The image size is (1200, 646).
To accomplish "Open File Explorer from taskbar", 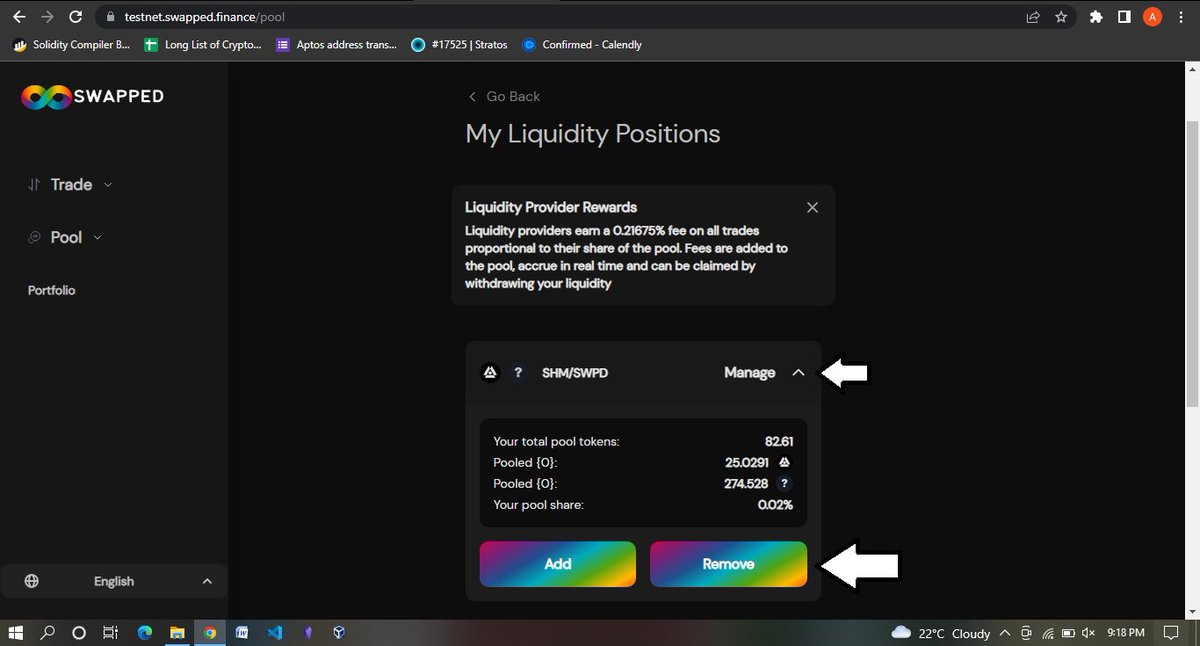I will point(177,632).
